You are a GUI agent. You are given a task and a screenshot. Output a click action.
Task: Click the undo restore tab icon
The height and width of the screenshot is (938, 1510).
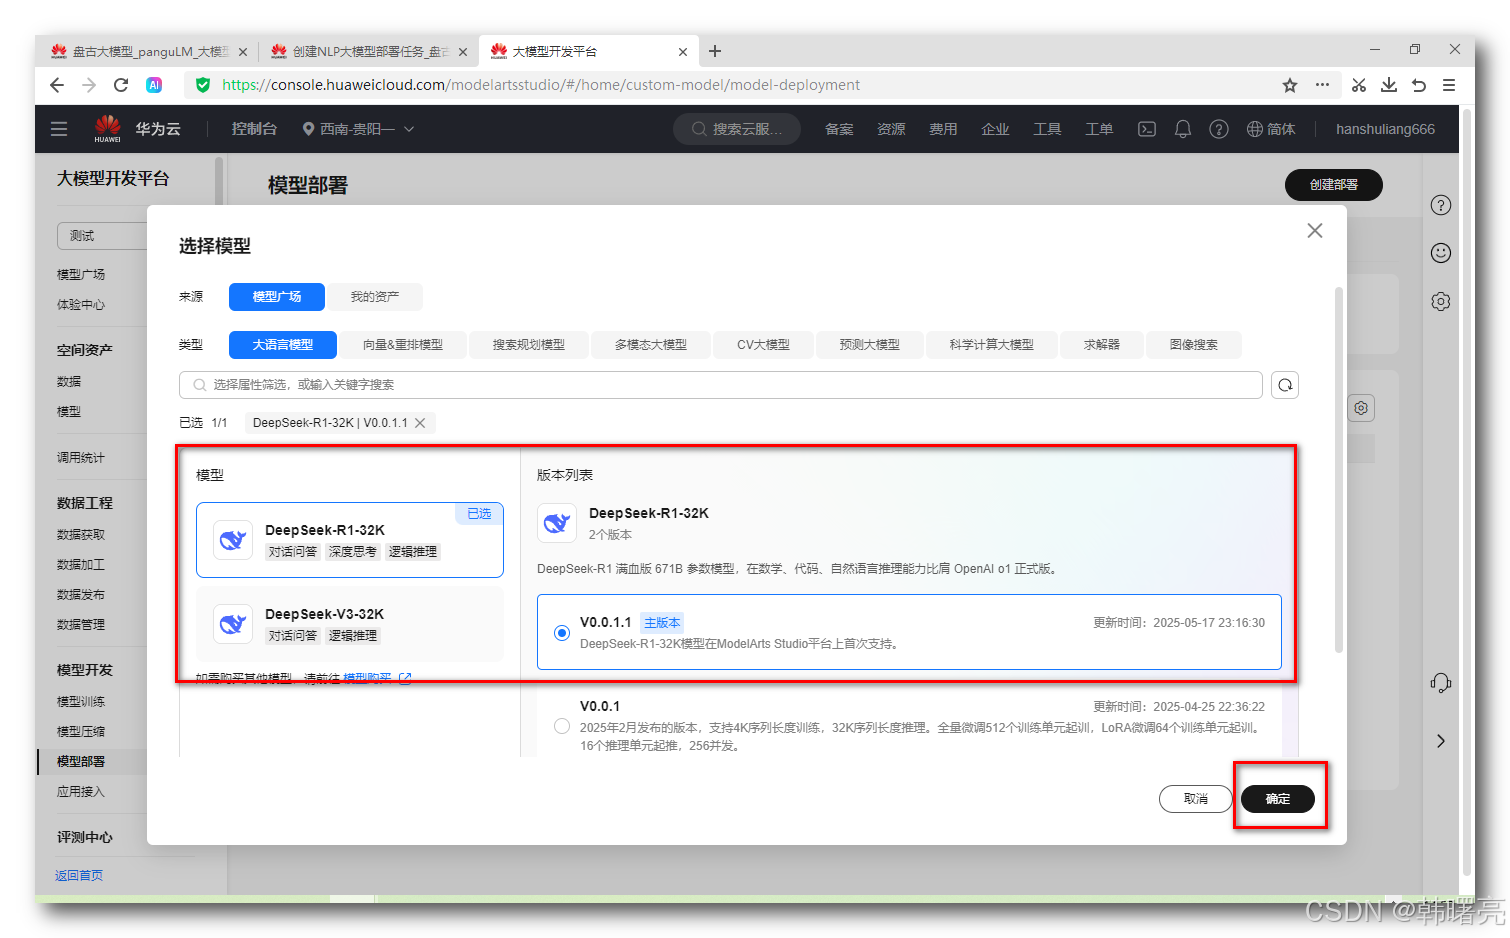point(1418,85)
